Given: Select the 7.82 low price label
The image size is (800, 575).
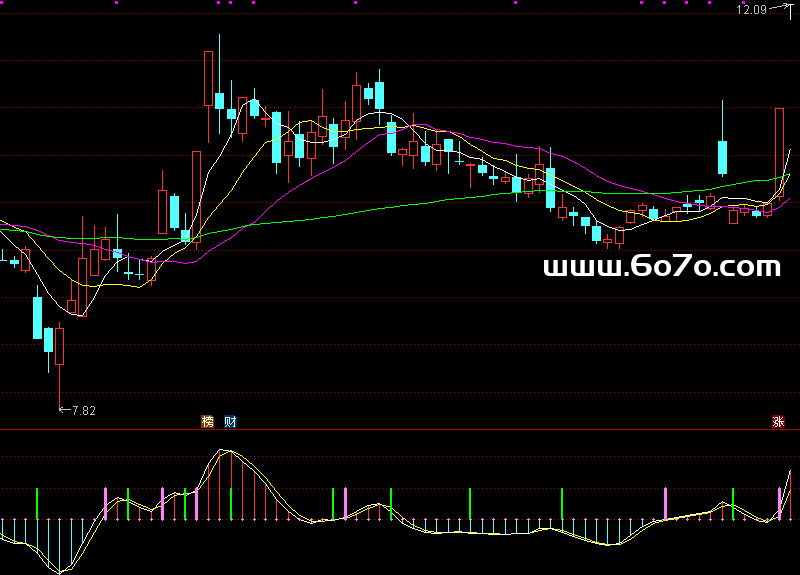Looking at the screenshot, I should (x=84, y=411).
